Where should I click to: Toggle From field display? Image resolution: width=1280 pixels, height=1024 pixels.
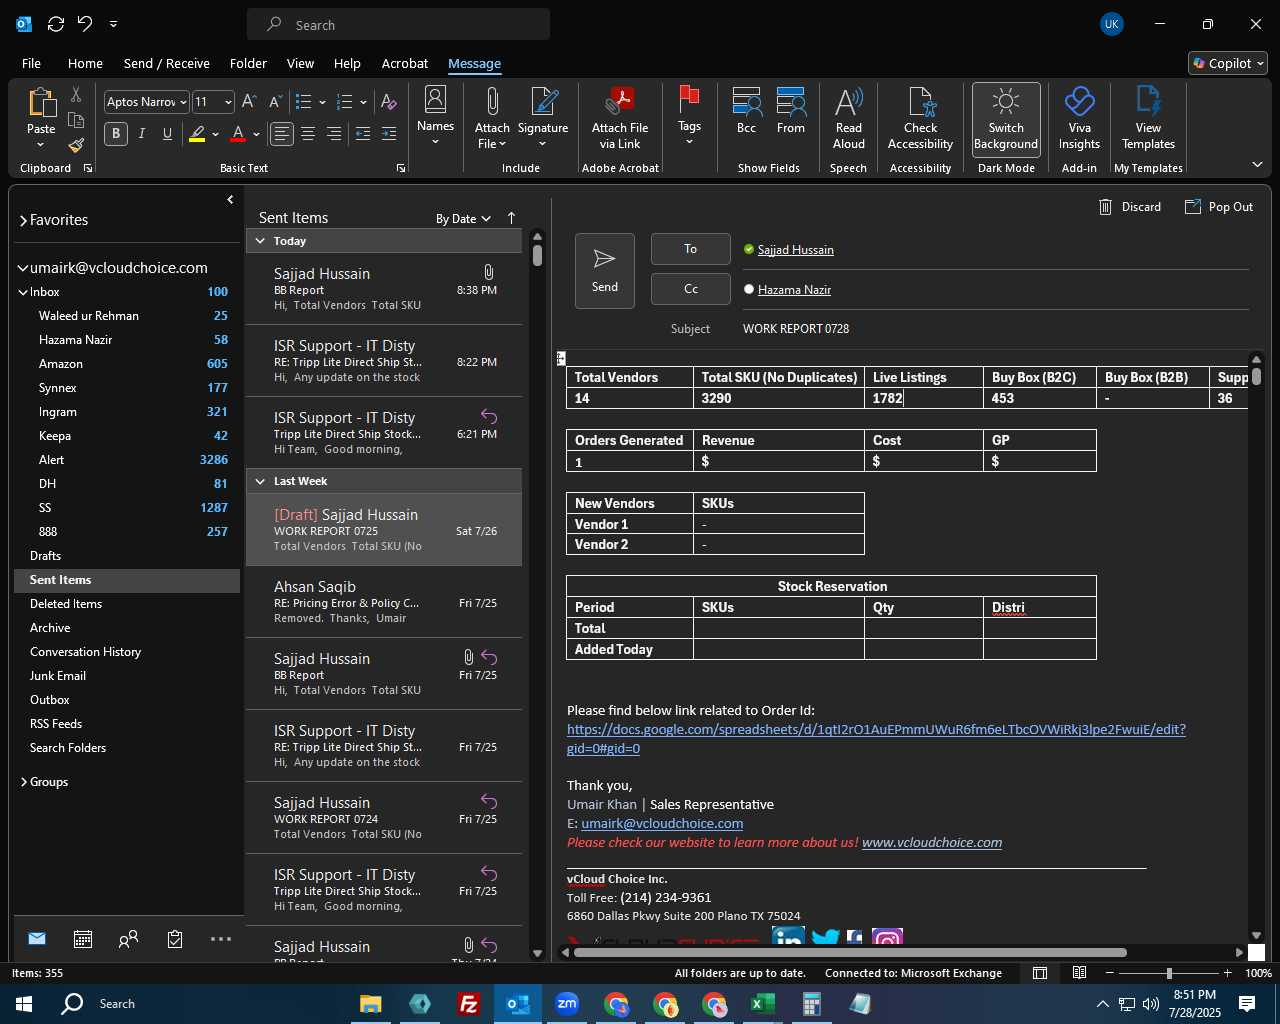click(x=791, y=111)
